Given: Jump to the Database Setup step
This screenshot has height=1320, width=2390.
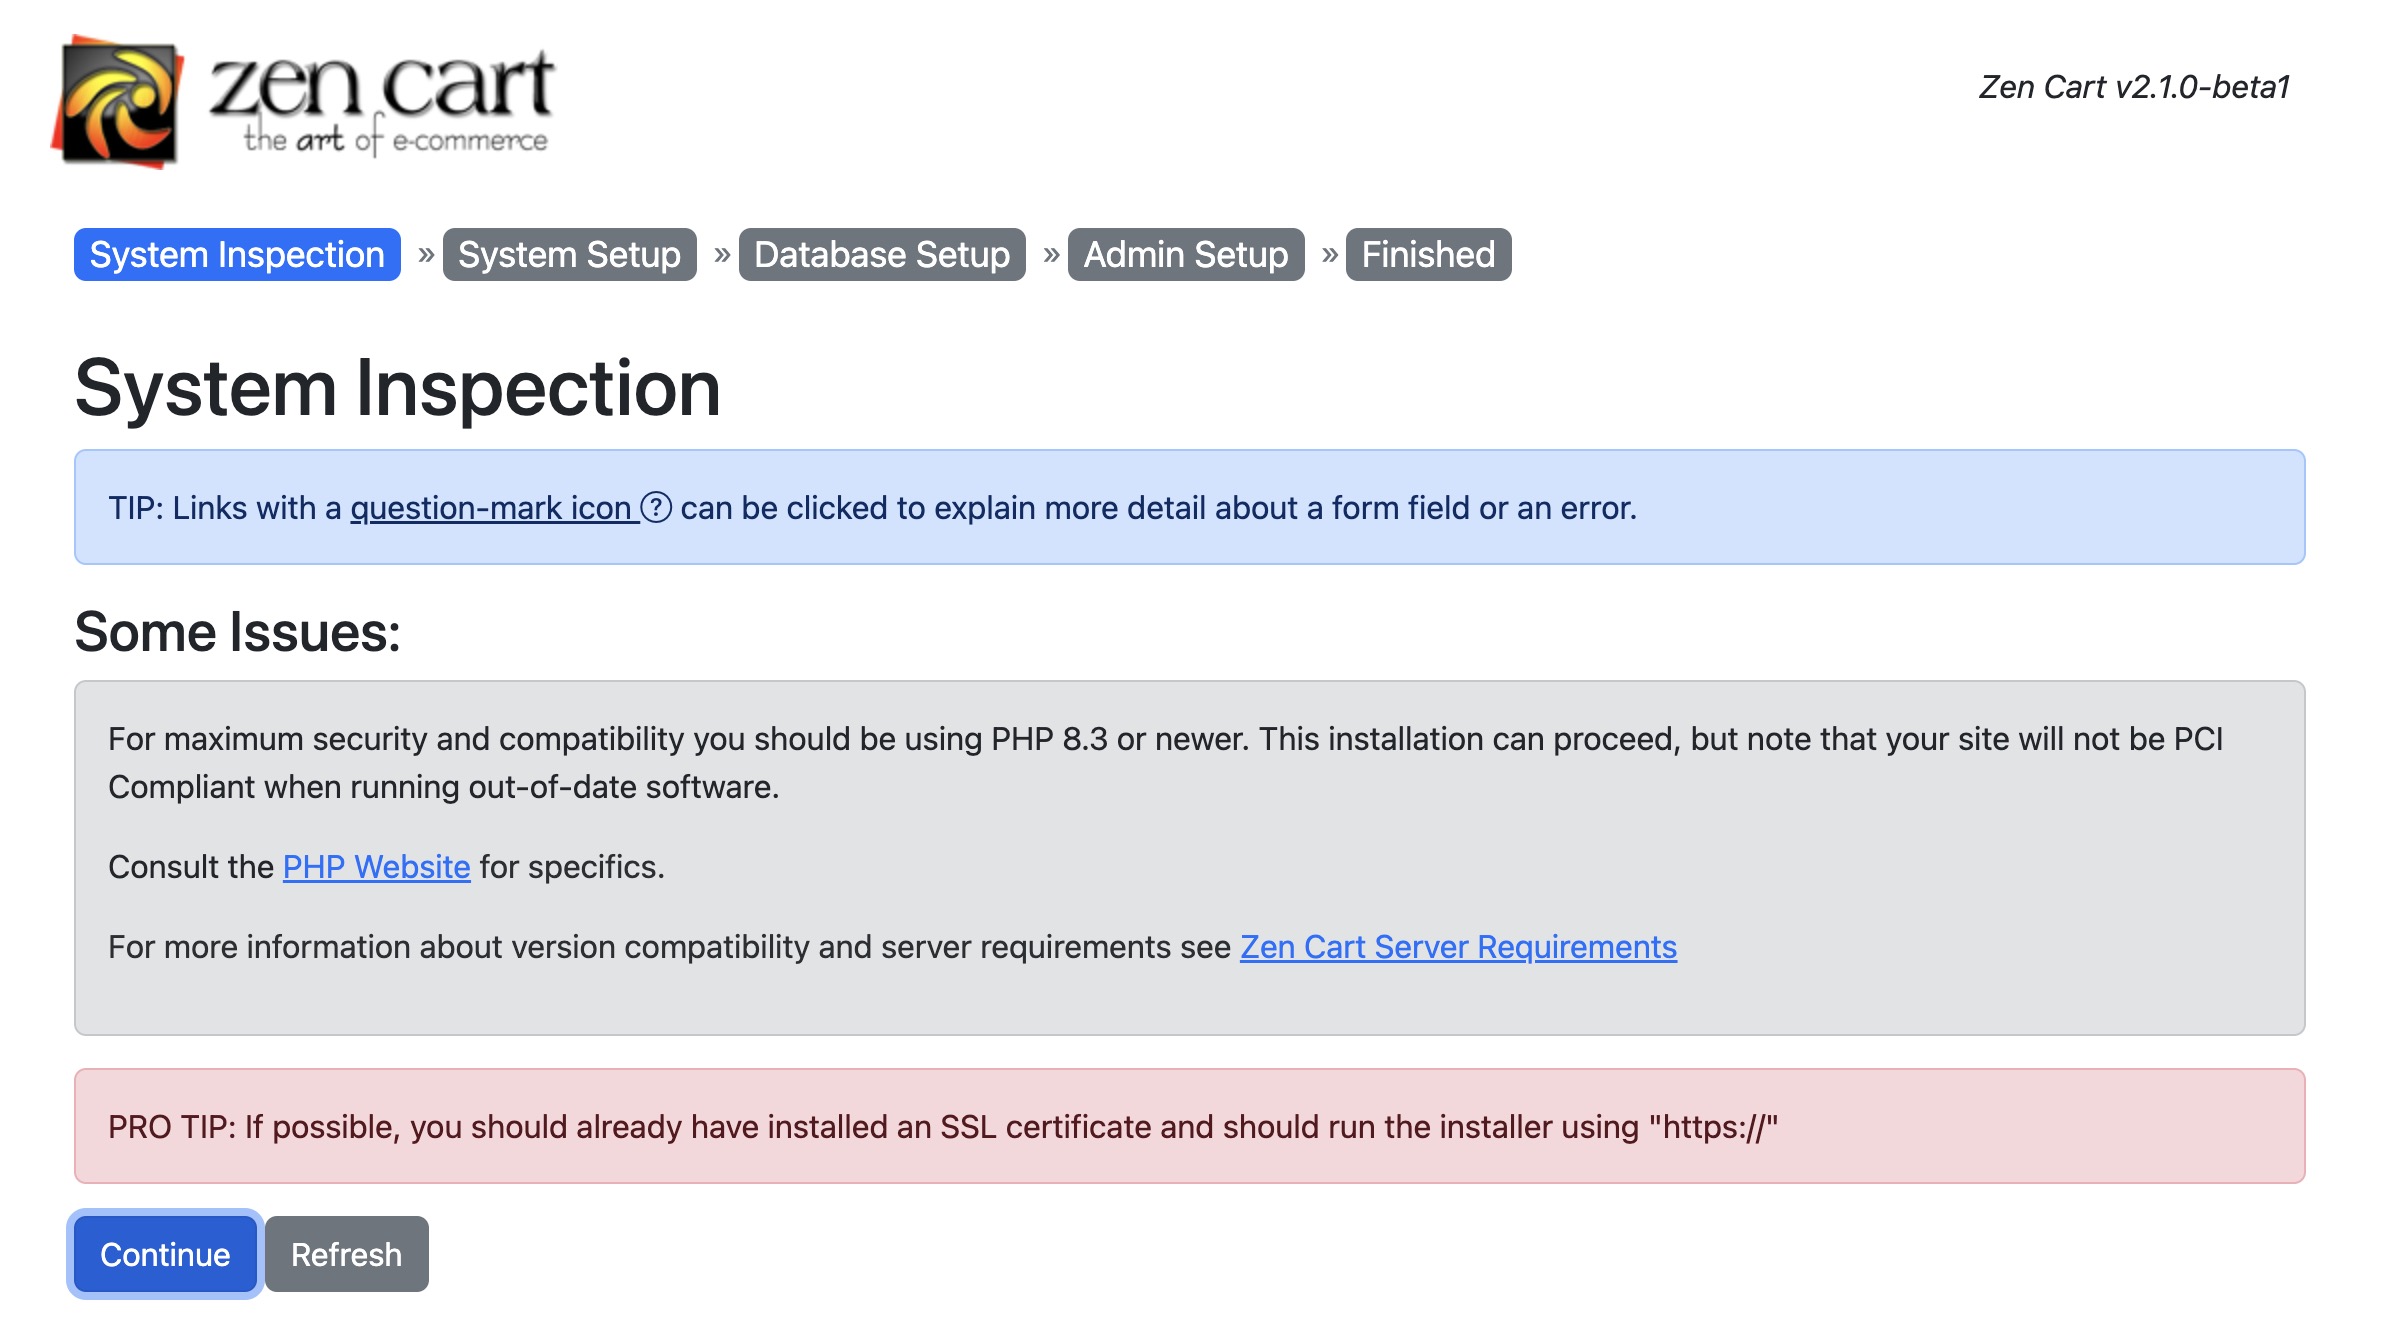Looking at the screenshot, I should pyautogui.click(x=882, y=254).
